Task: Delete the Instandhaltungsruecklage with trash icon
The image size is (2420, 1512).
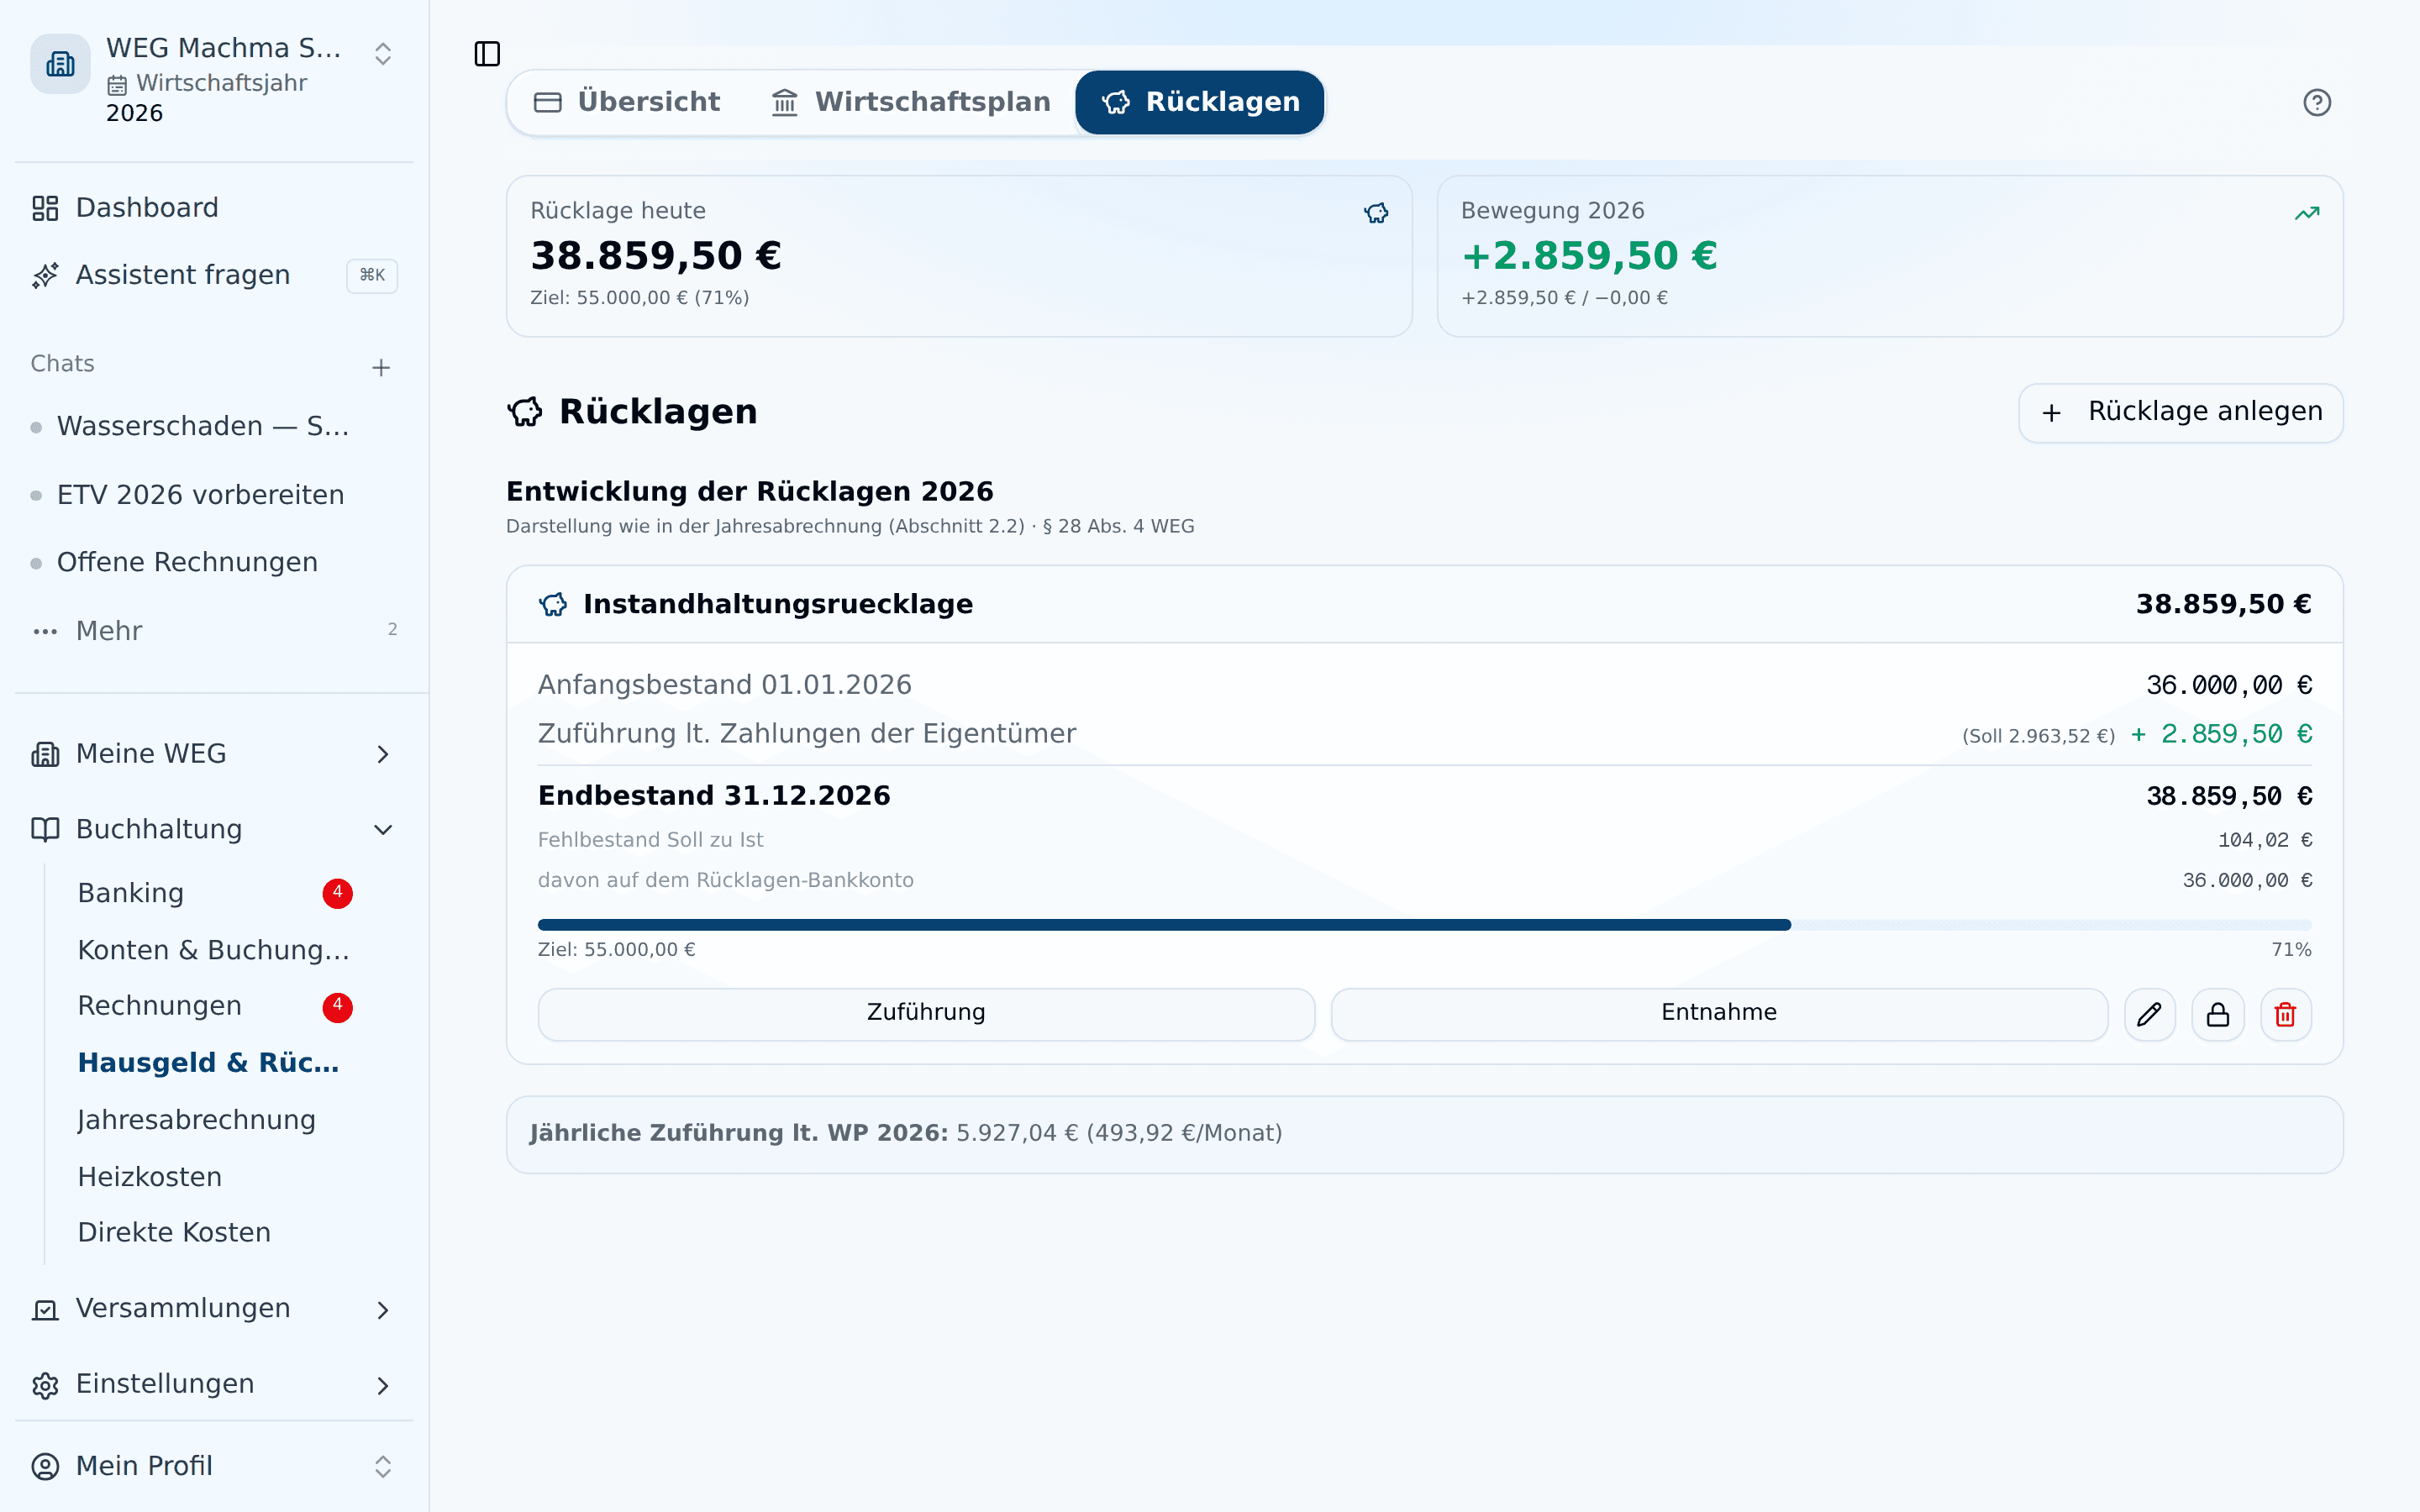Action: (x=2285, y=1015)
